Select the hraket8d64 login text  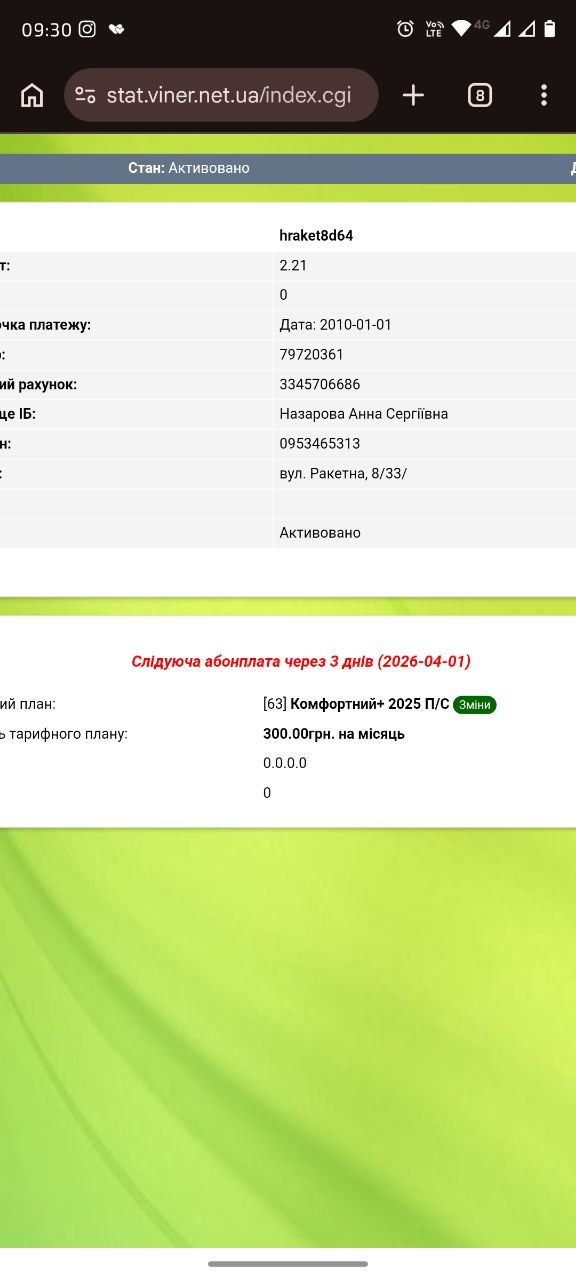pos(316,236)
